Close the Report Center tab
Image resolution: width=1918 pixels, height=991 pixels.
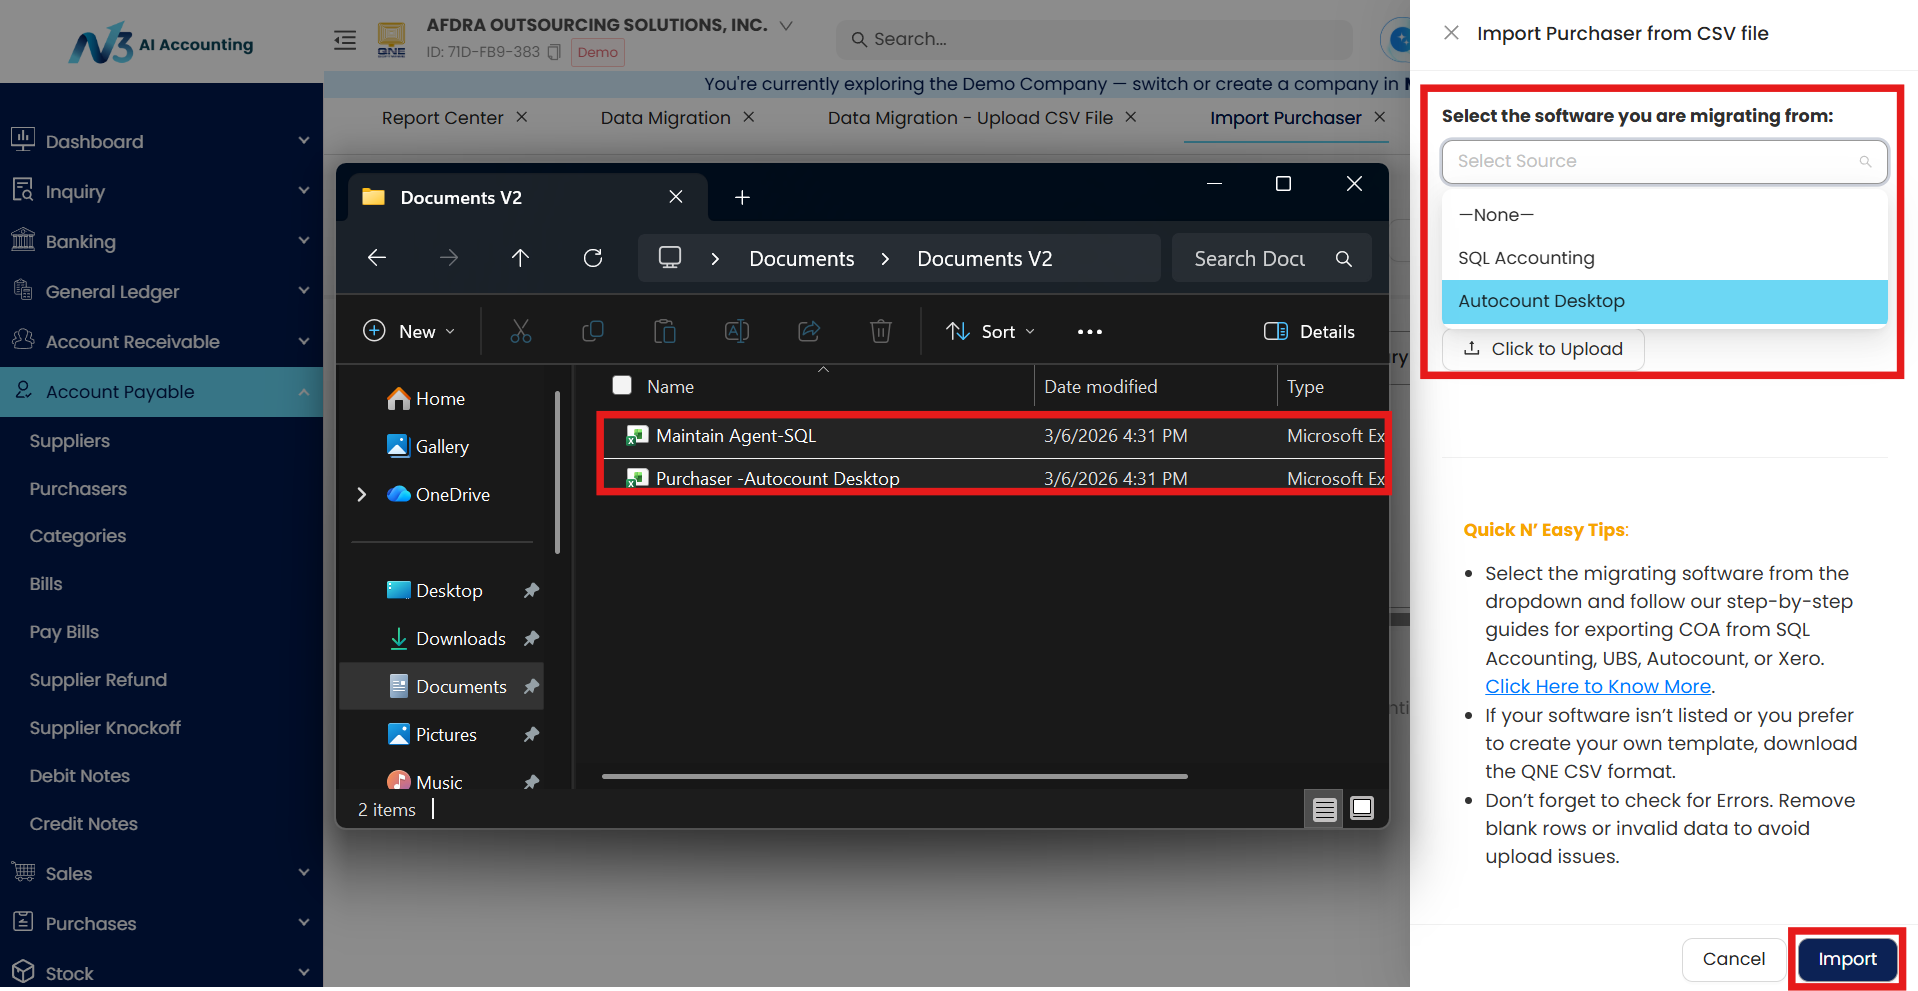[522, 117]
